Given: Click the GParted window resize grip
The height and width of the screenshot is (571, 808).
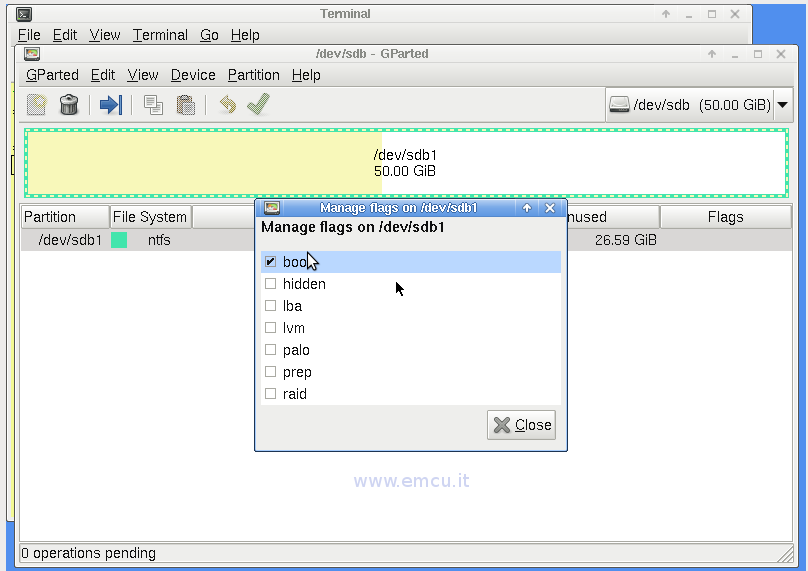Looking at the screenshot, I should pyautogui.click(x=785, y=553).
